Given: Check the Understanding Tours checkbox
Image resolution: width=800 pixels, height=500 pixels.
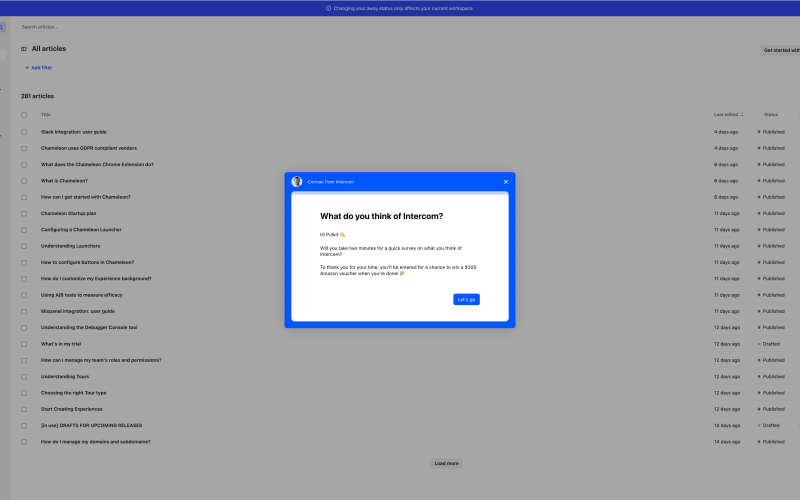Looking at the screenshot, I should pyautogui.click(x=24, y=377).
